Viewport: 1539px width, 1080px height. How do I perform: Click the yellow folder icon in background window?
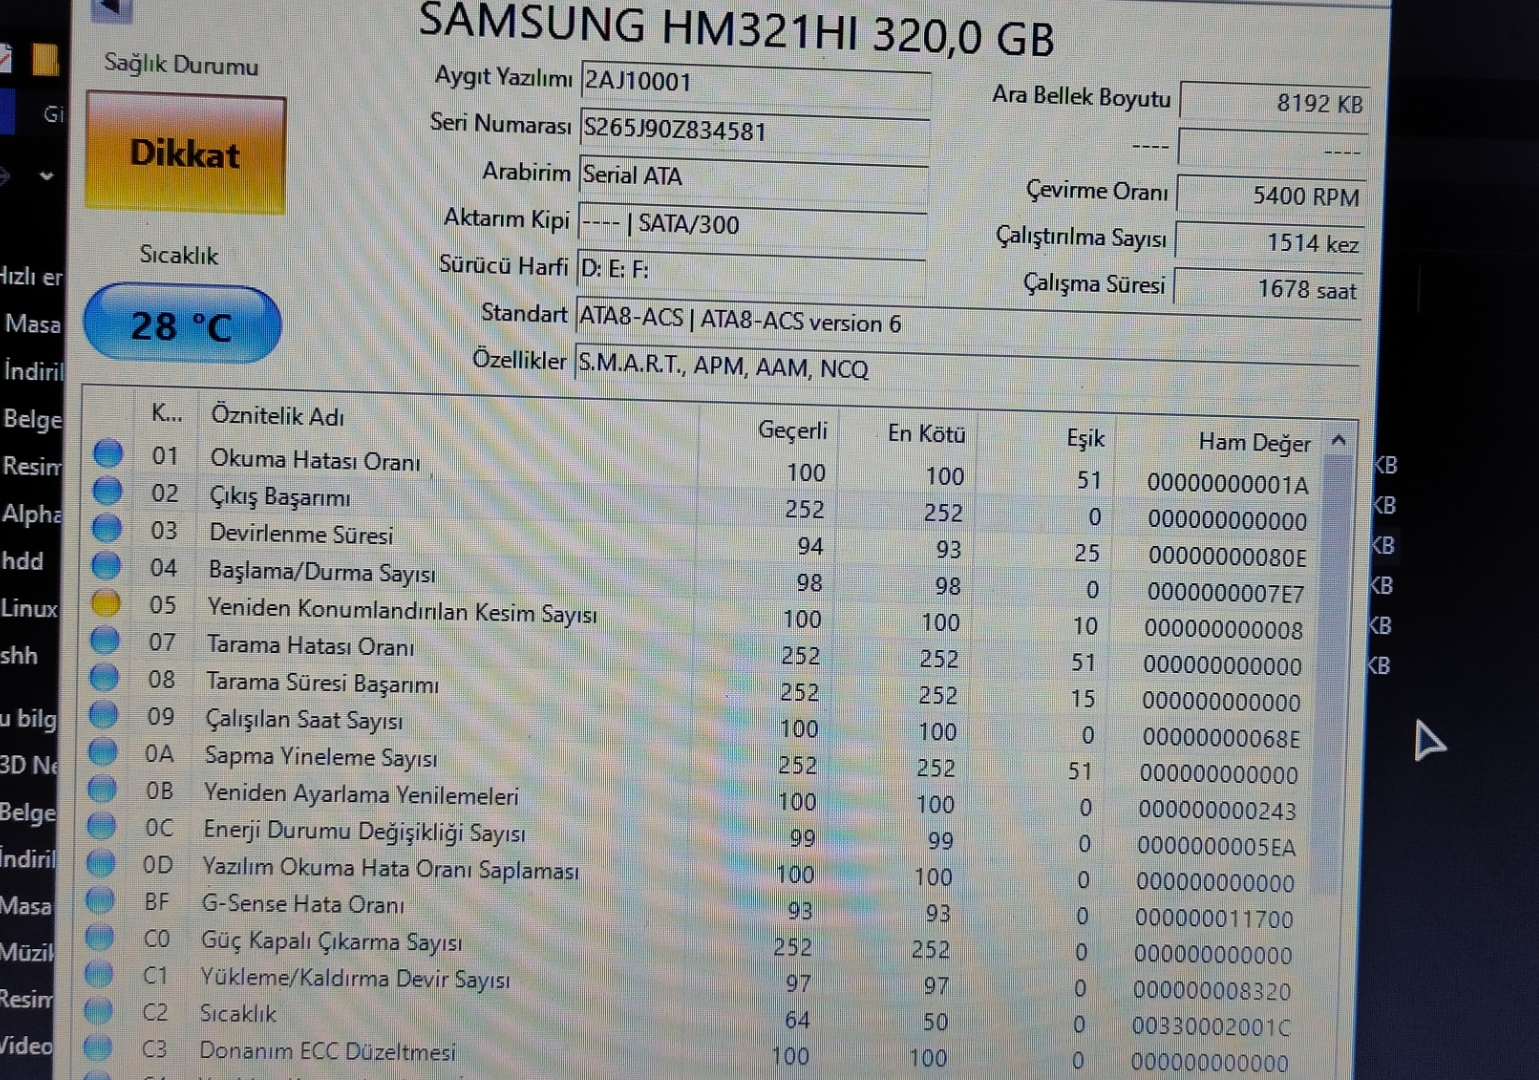[45, 59]
